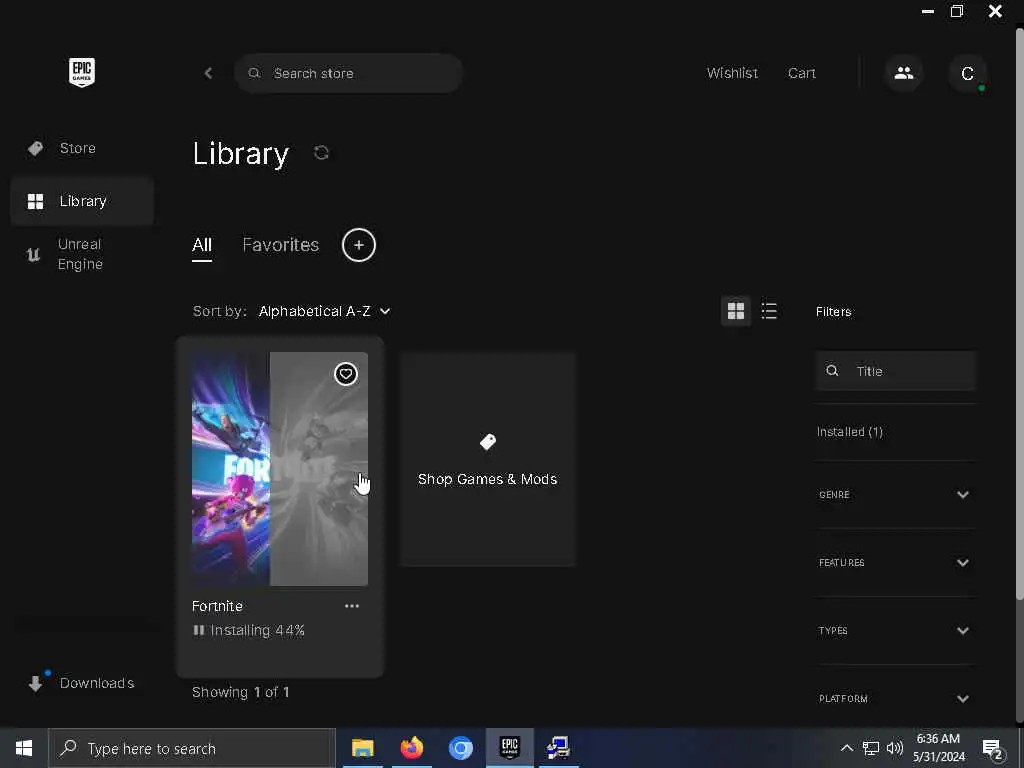Open the account avatar C
The image size is (1024, 768).
coord(967,73)
